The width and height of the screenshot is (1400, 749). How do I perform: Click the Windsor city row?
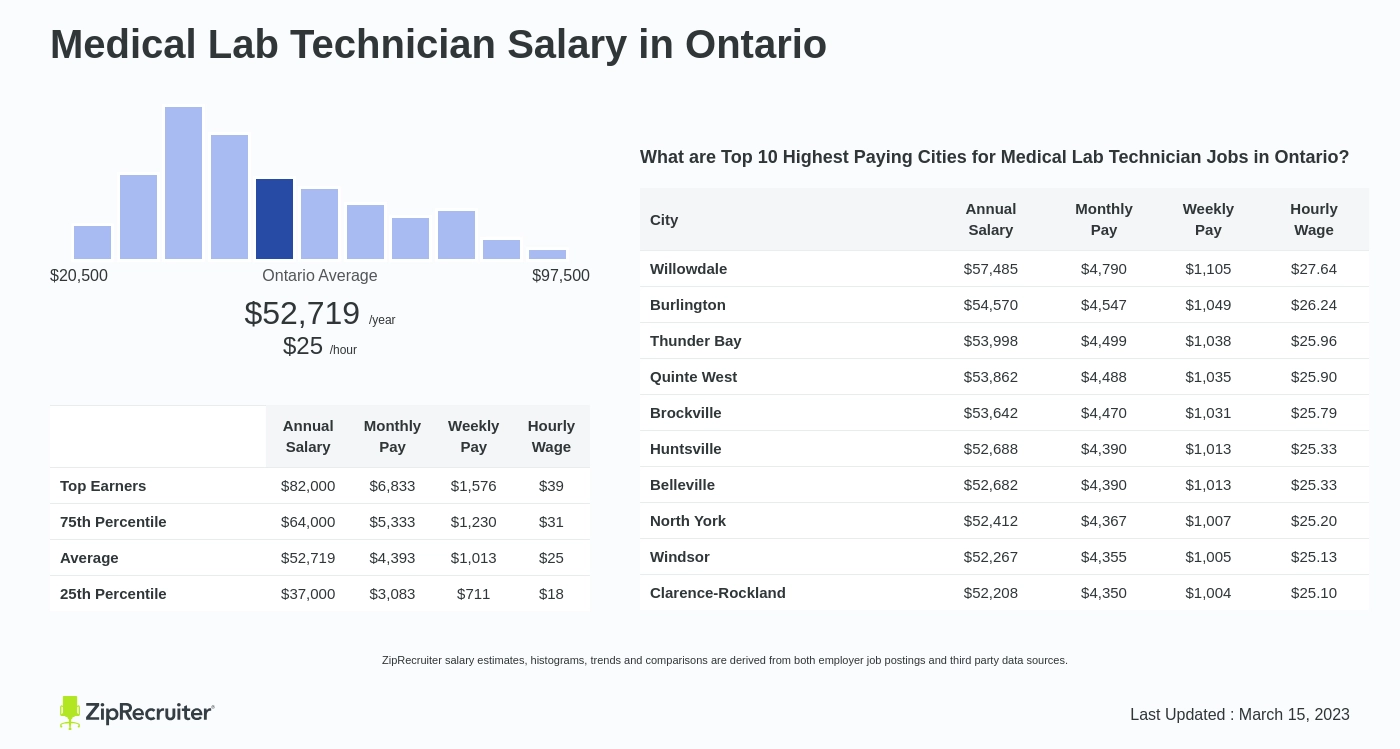point(1005,556)
